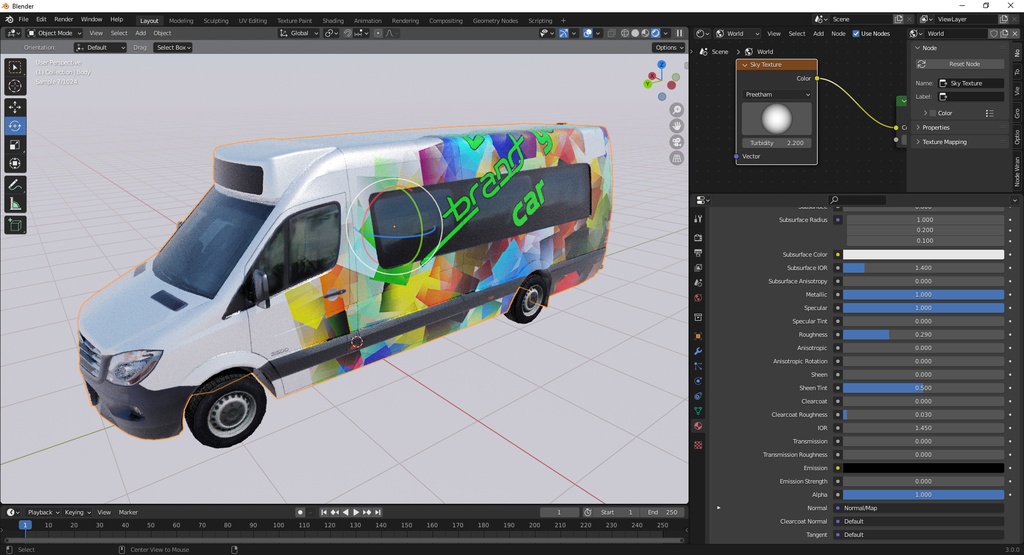Open the Render menu

[x=63, y=19]
